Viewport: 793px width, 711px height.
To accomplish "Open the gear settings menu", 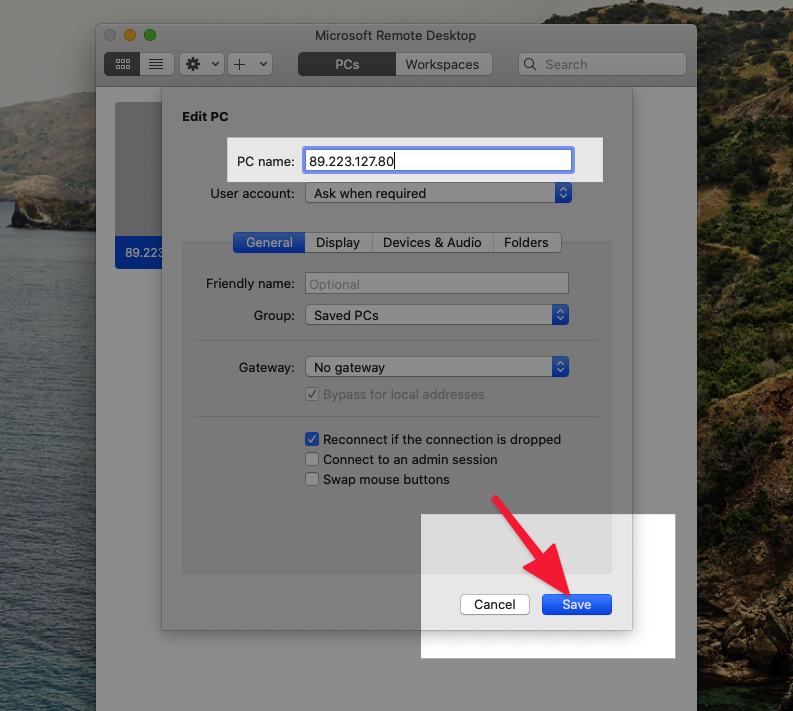I will [193, 64].
